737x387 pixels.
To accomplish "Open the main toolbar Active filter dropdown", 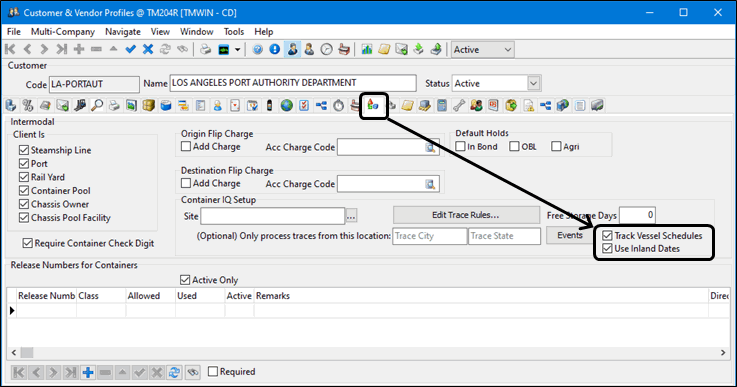I will click(508, 49).
